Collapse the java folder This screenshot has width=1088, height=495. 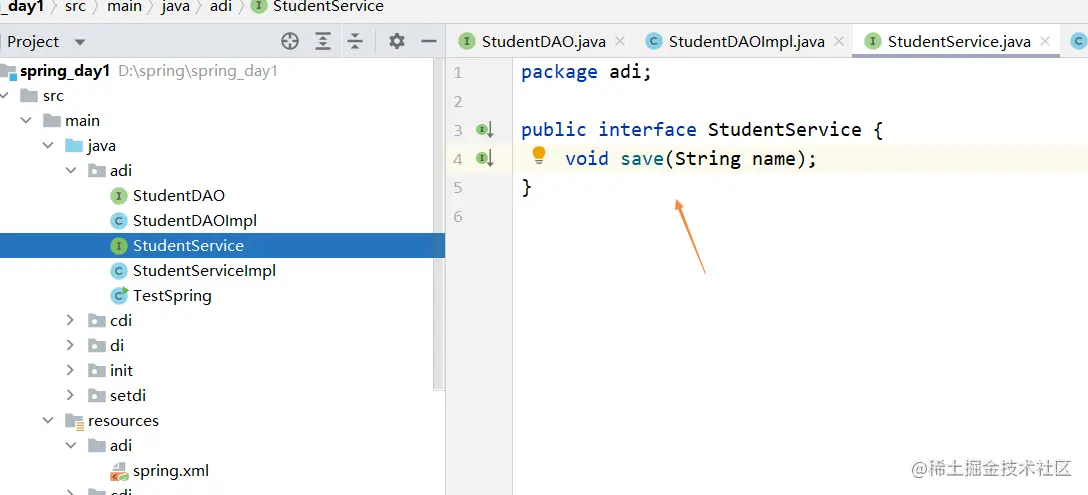tap(49, 146)
